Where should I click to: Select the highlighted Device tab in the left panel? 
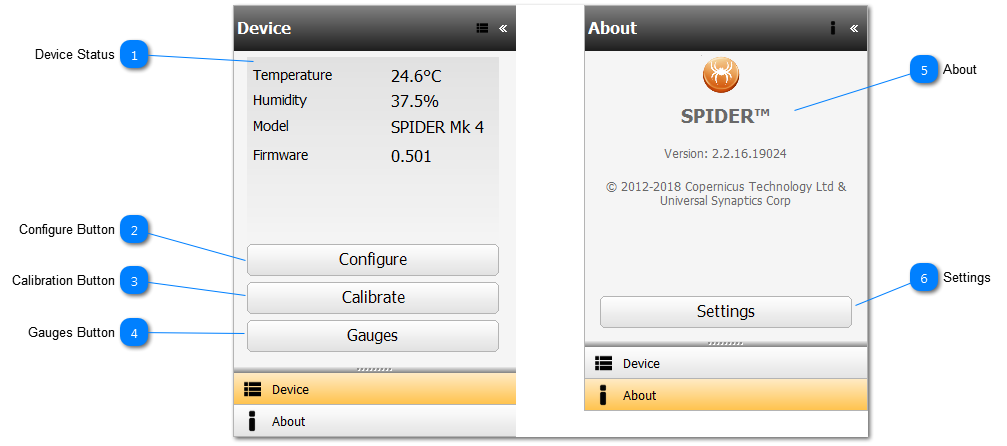pyautogui.click(x=374, y=390)
